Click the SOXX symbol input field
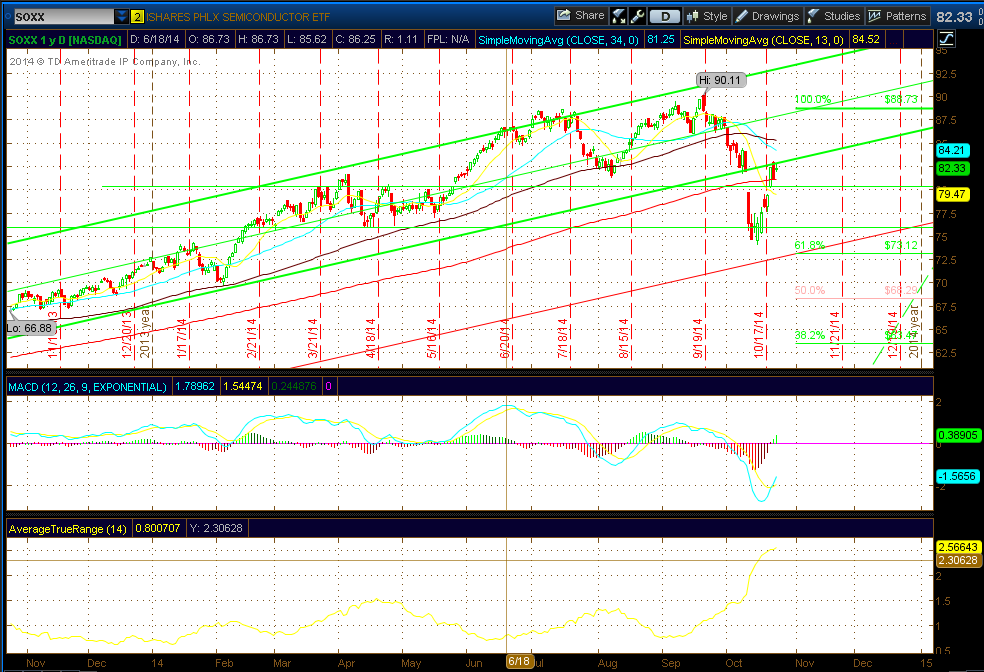Viewport: 984px width, 672px height. click(x=63, y=16)
